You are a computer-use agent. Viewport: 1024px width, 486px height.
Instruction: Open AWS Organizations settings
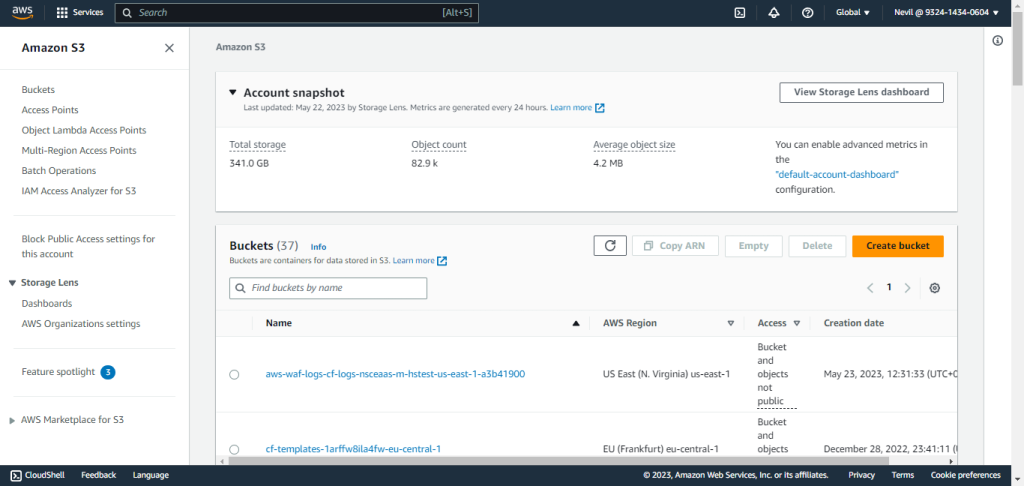[x=81, y=323]
